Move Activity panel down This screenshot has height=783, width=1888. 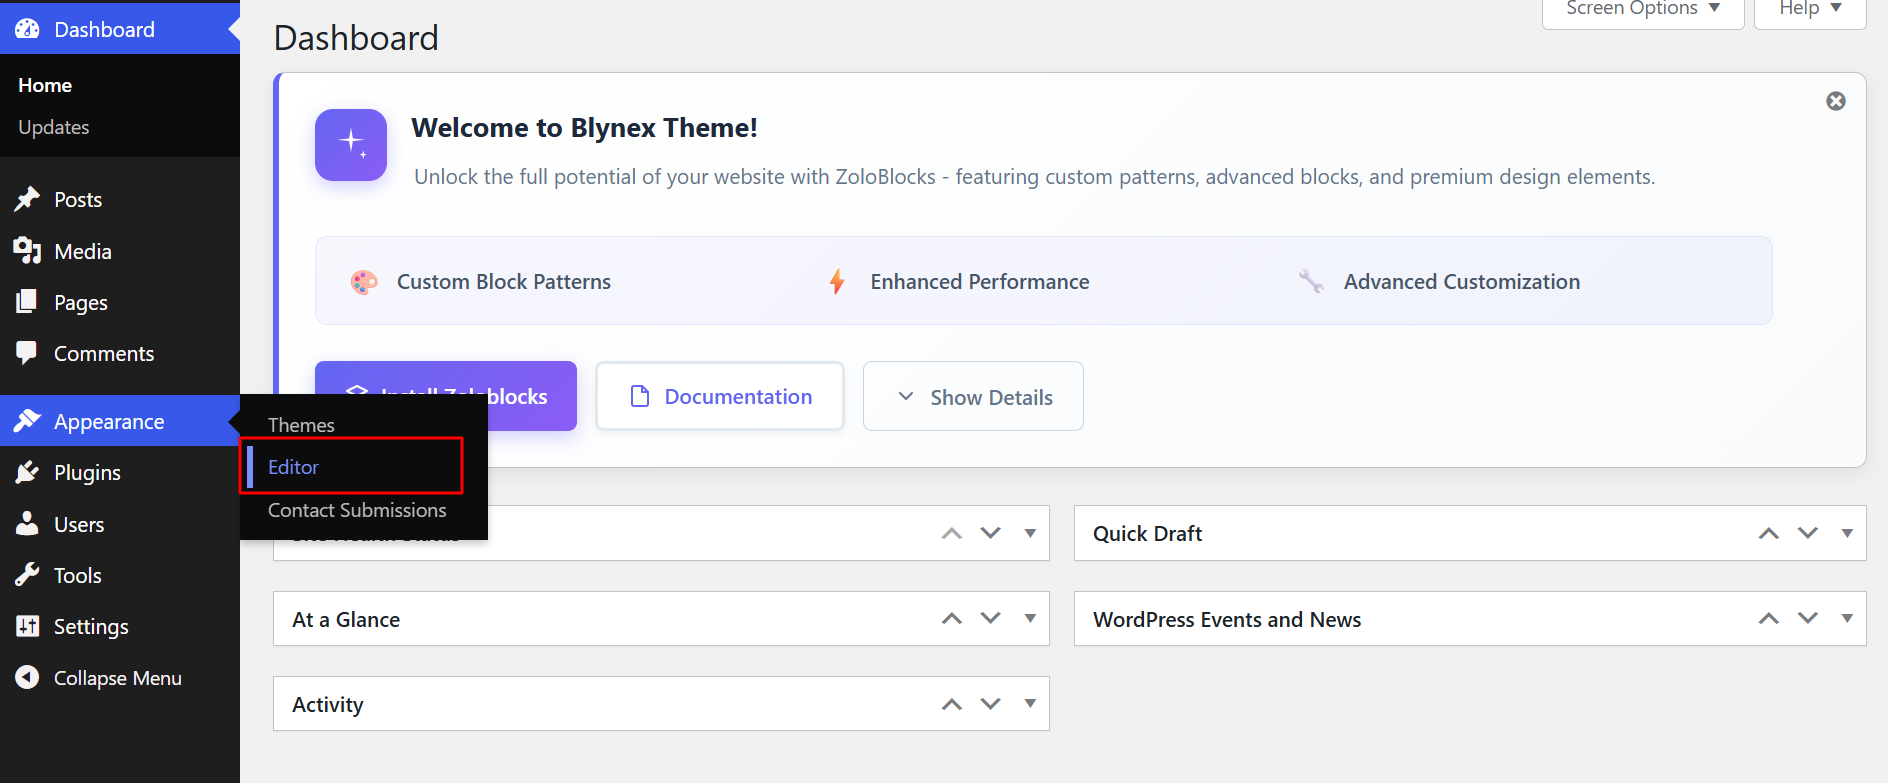point(991,704)
